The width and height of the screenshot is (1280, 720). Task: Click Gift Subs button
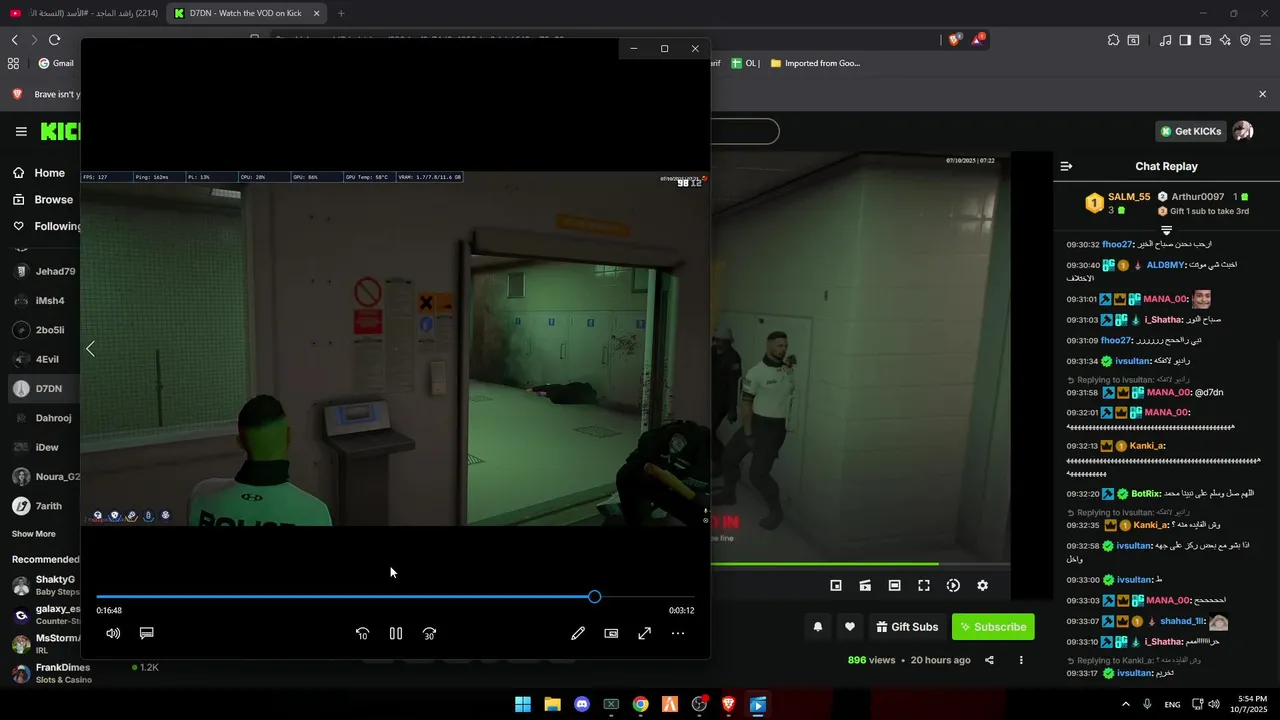(907, 627)
